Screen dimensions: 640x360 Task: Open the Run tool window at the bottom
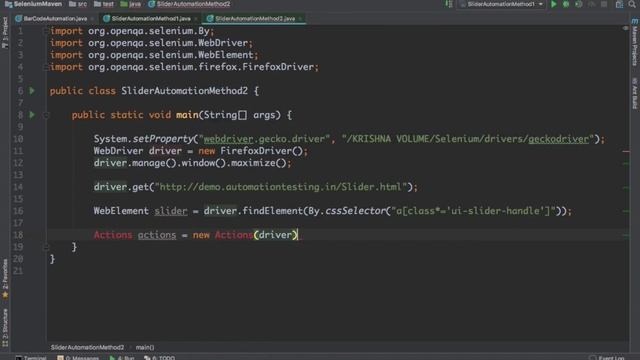tap(122, 358)
